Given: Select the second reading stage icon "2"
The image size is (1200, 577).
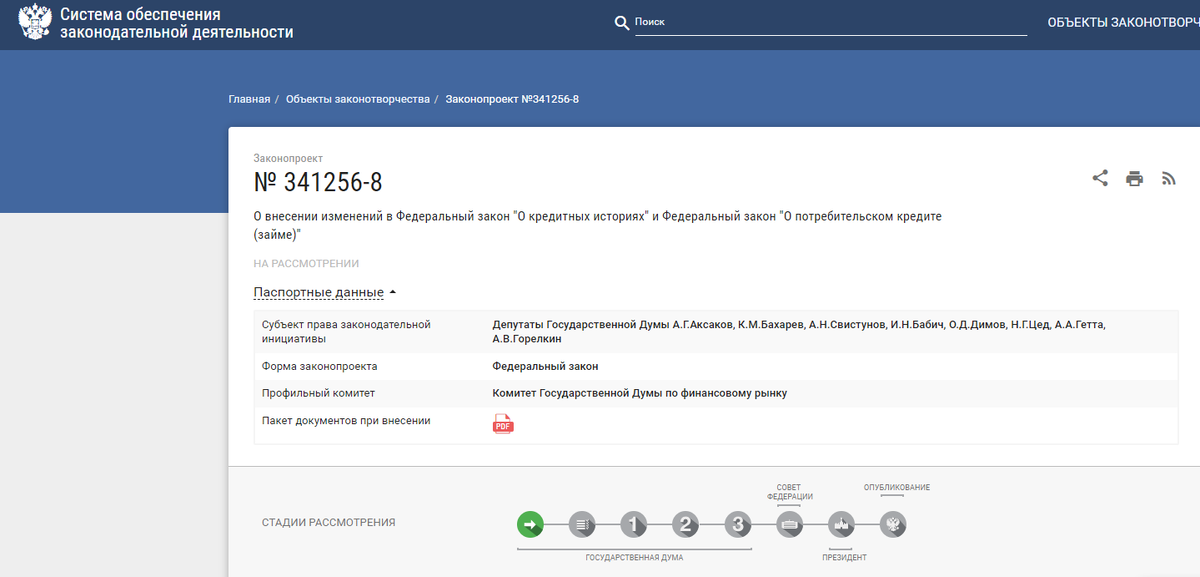Looking at the screenshot, I should (686, 523).
